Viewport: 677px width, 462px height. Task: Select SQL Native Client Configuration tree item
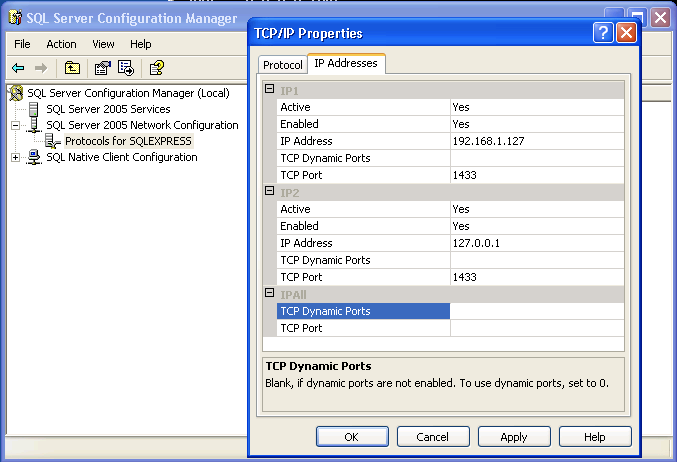[x=122, y=157]
